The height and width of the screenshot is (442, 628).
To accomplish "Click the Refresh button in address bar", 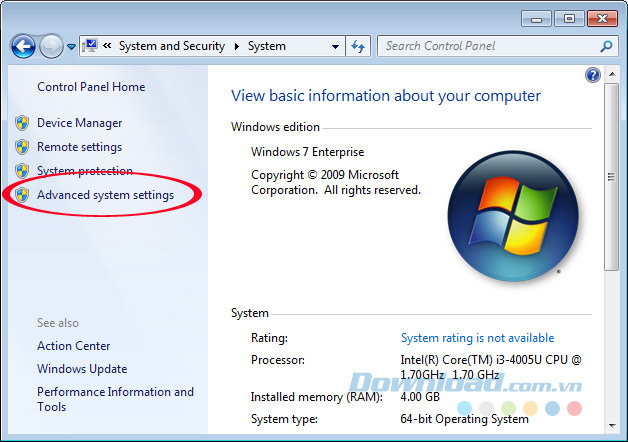I will (358, 46).
